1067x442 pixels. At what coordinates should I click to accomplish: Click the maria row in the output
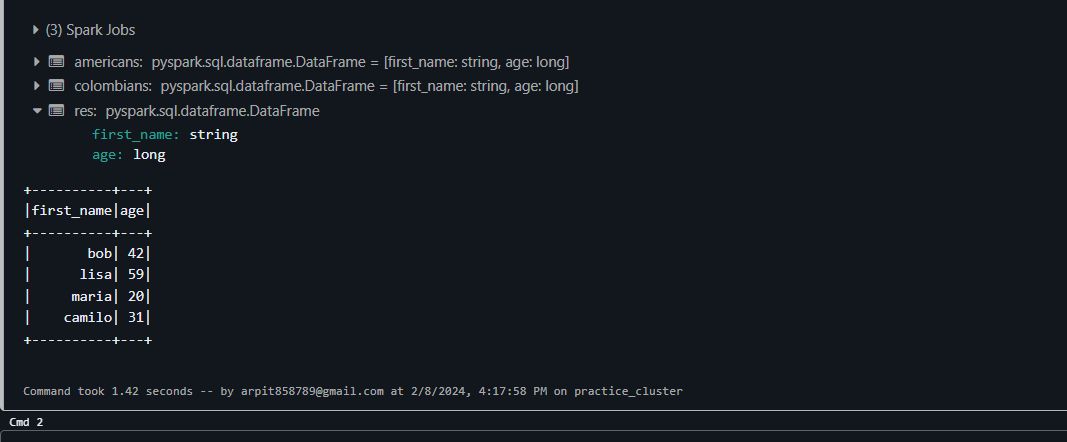point(87,296)
